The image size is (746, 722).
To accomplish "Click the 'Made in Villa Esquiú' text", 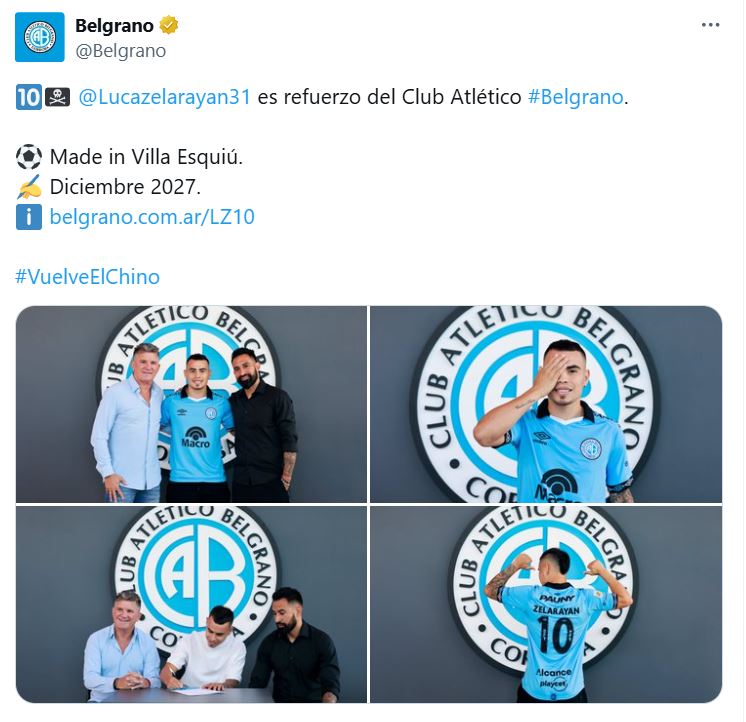I will click(146, 157).
